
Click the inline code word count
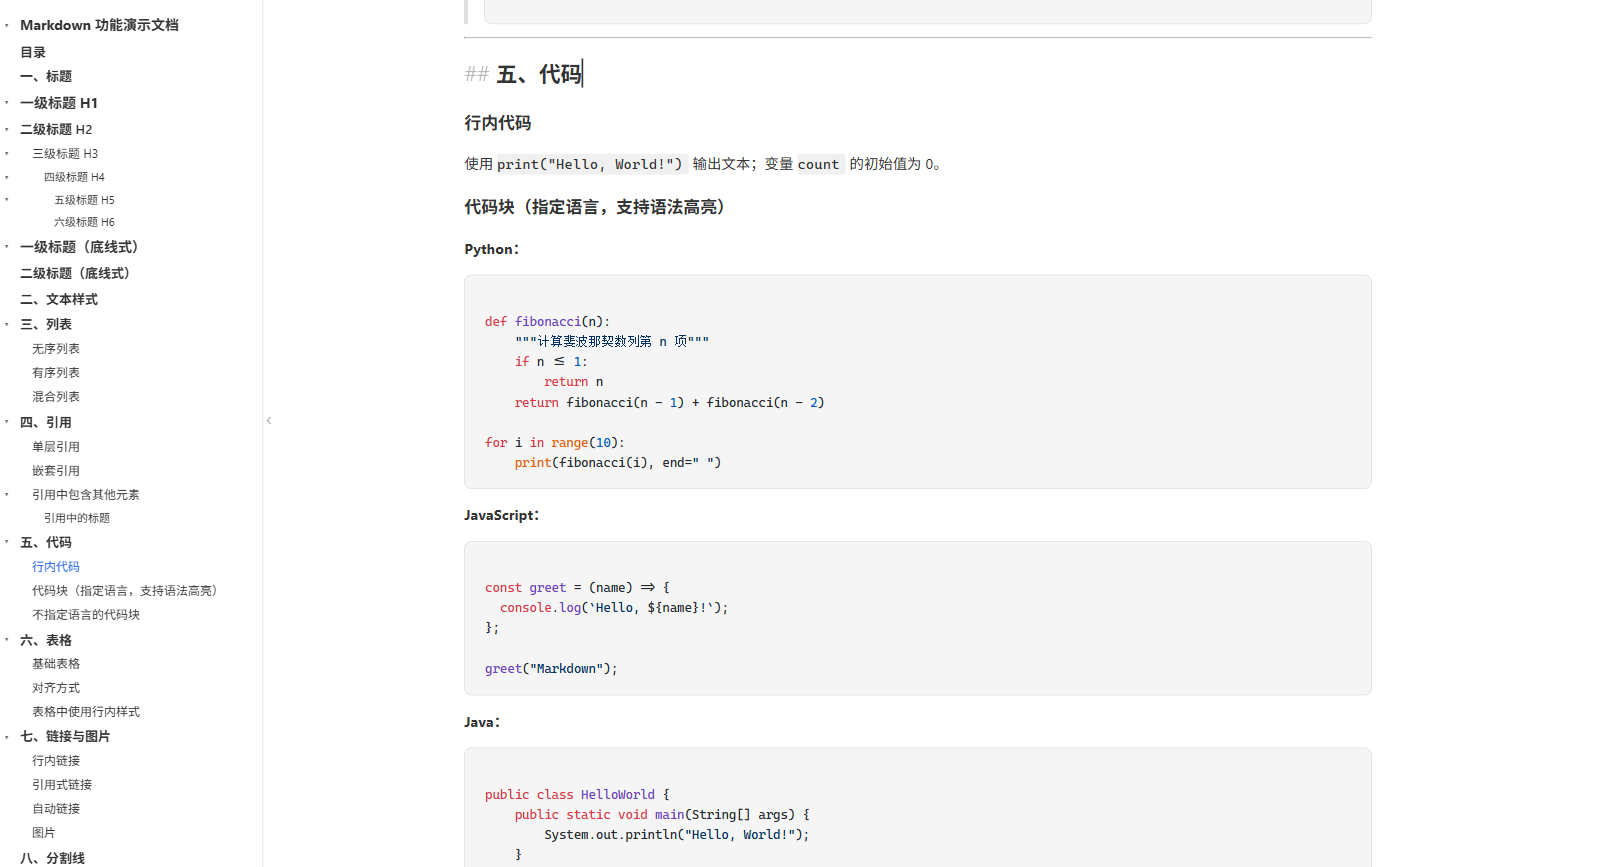point(818,164)
